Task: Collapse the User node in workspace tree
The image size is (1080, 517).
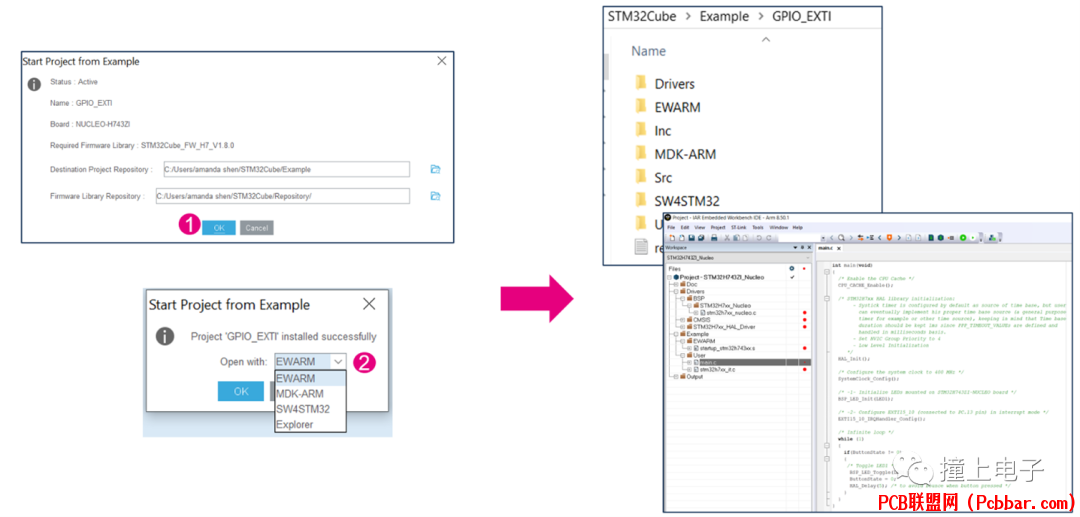Action: click(683, 355)
